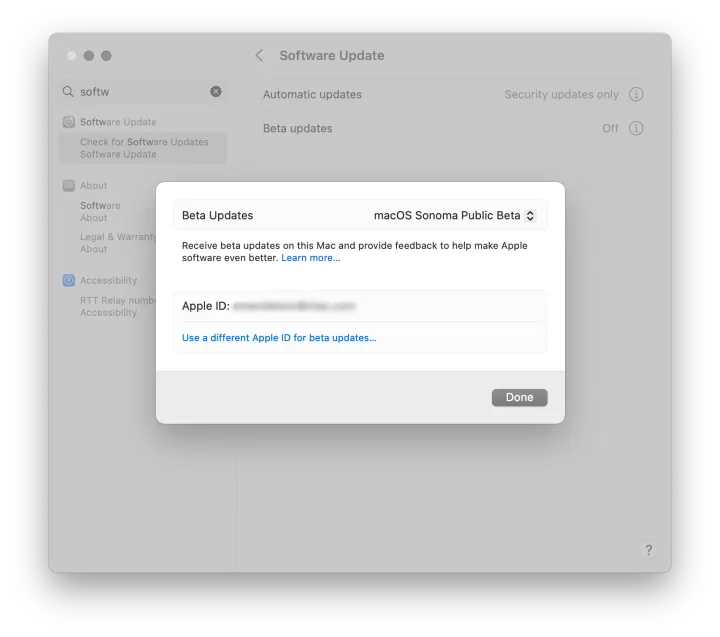720x637 pixels.
Task: Click the Software Update gear icon in sidebar
Action: tap(69, 122)
